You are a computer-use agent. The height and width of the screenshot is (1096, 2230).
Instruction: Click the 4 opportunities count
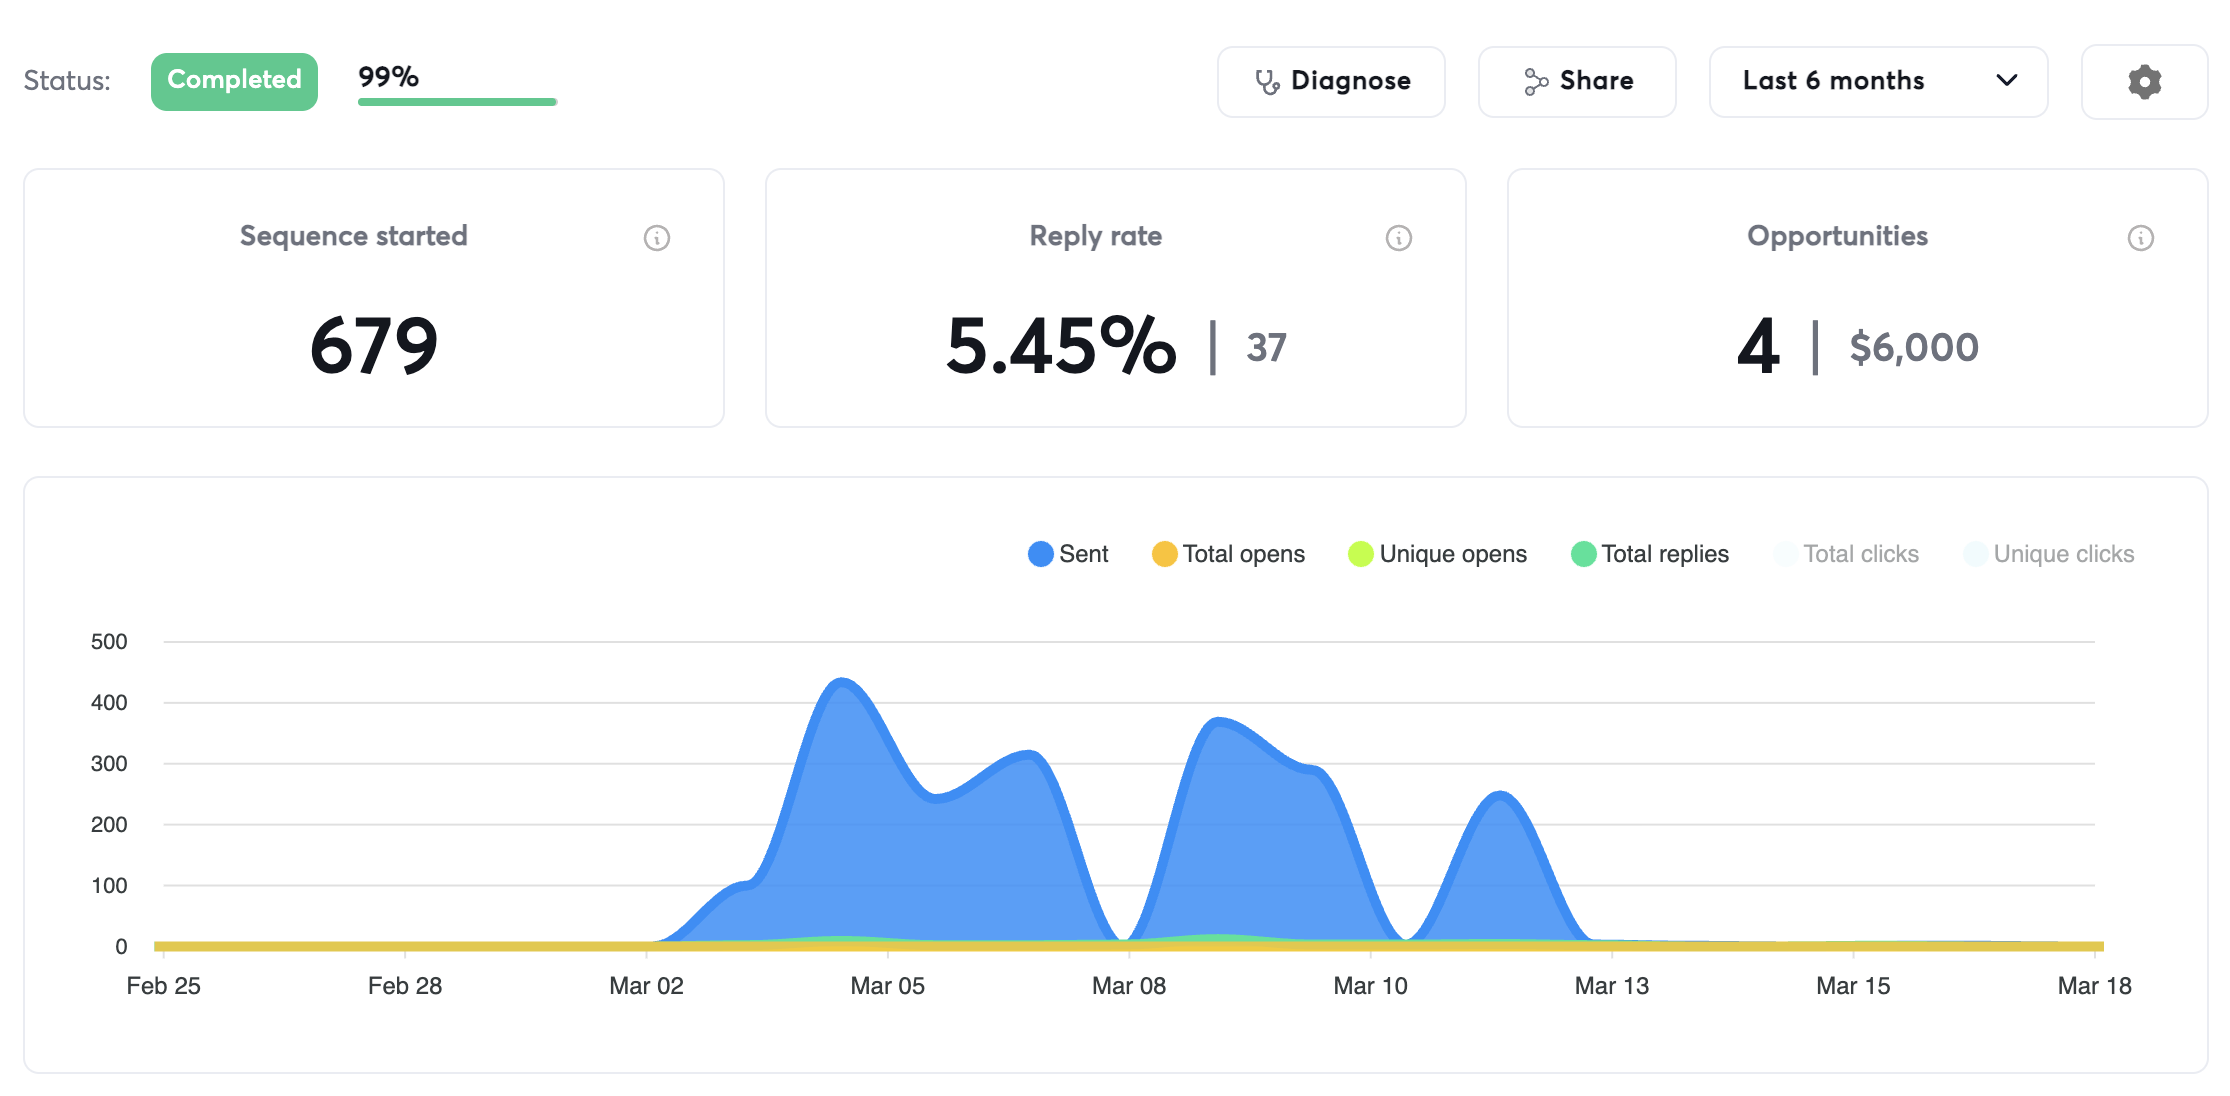tap(1758, 347)
